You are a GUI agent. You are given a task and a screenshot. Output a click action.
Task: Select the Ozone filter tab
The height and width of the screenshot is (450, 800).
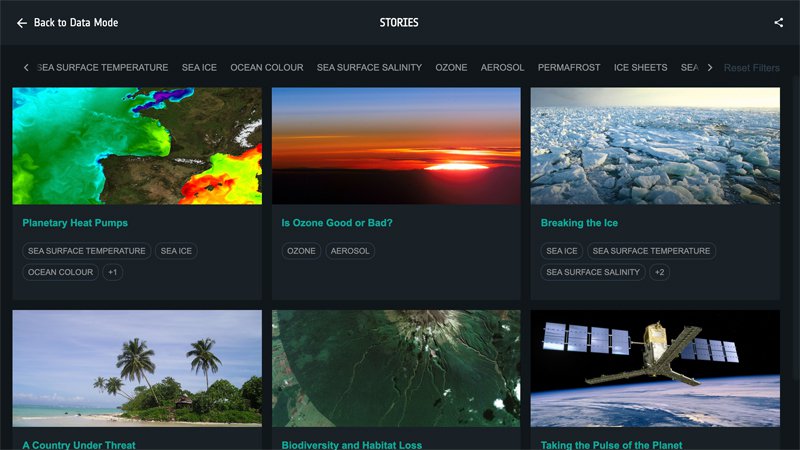coord(451,67)
